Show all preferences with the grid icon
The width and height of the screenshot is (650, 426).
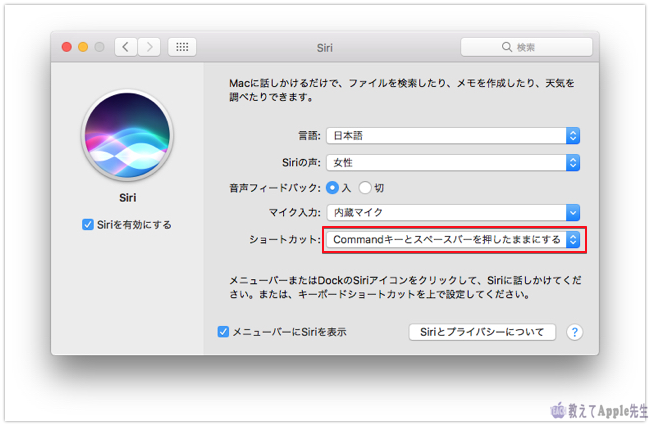click(182, 47)
